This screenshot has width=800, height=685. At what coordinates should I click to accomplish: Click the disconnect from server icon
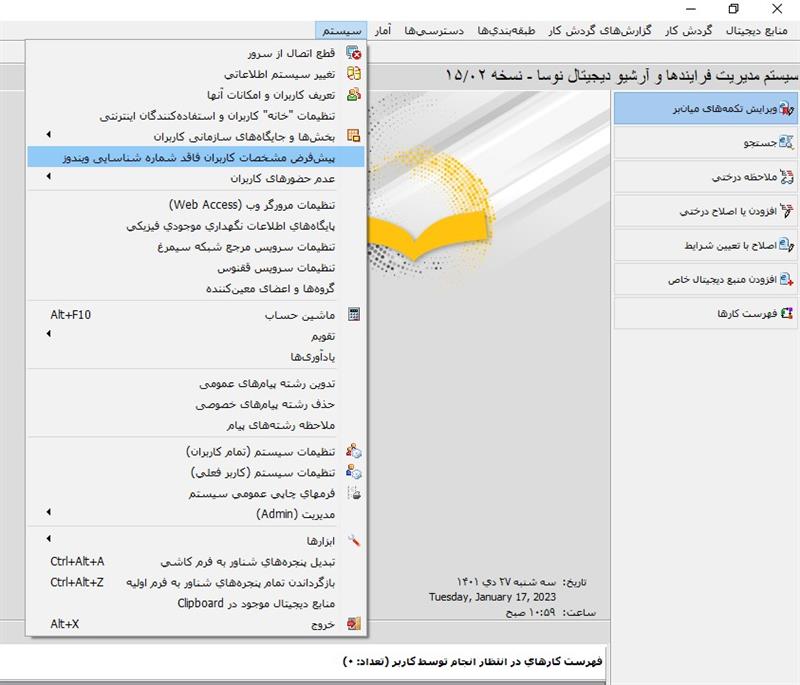click(x=352, y=53)
